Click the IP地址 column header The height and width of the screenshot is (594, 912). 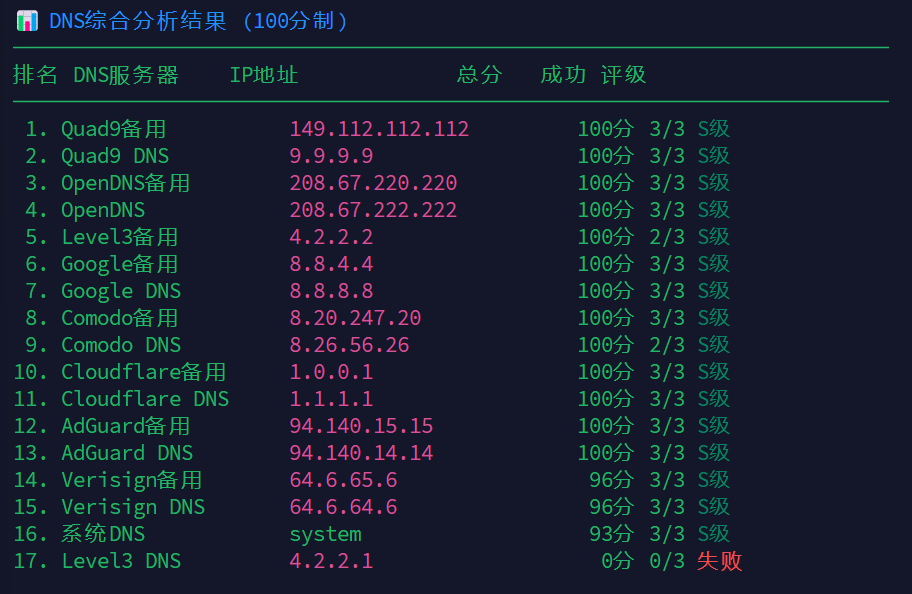(x=264, y=74)
